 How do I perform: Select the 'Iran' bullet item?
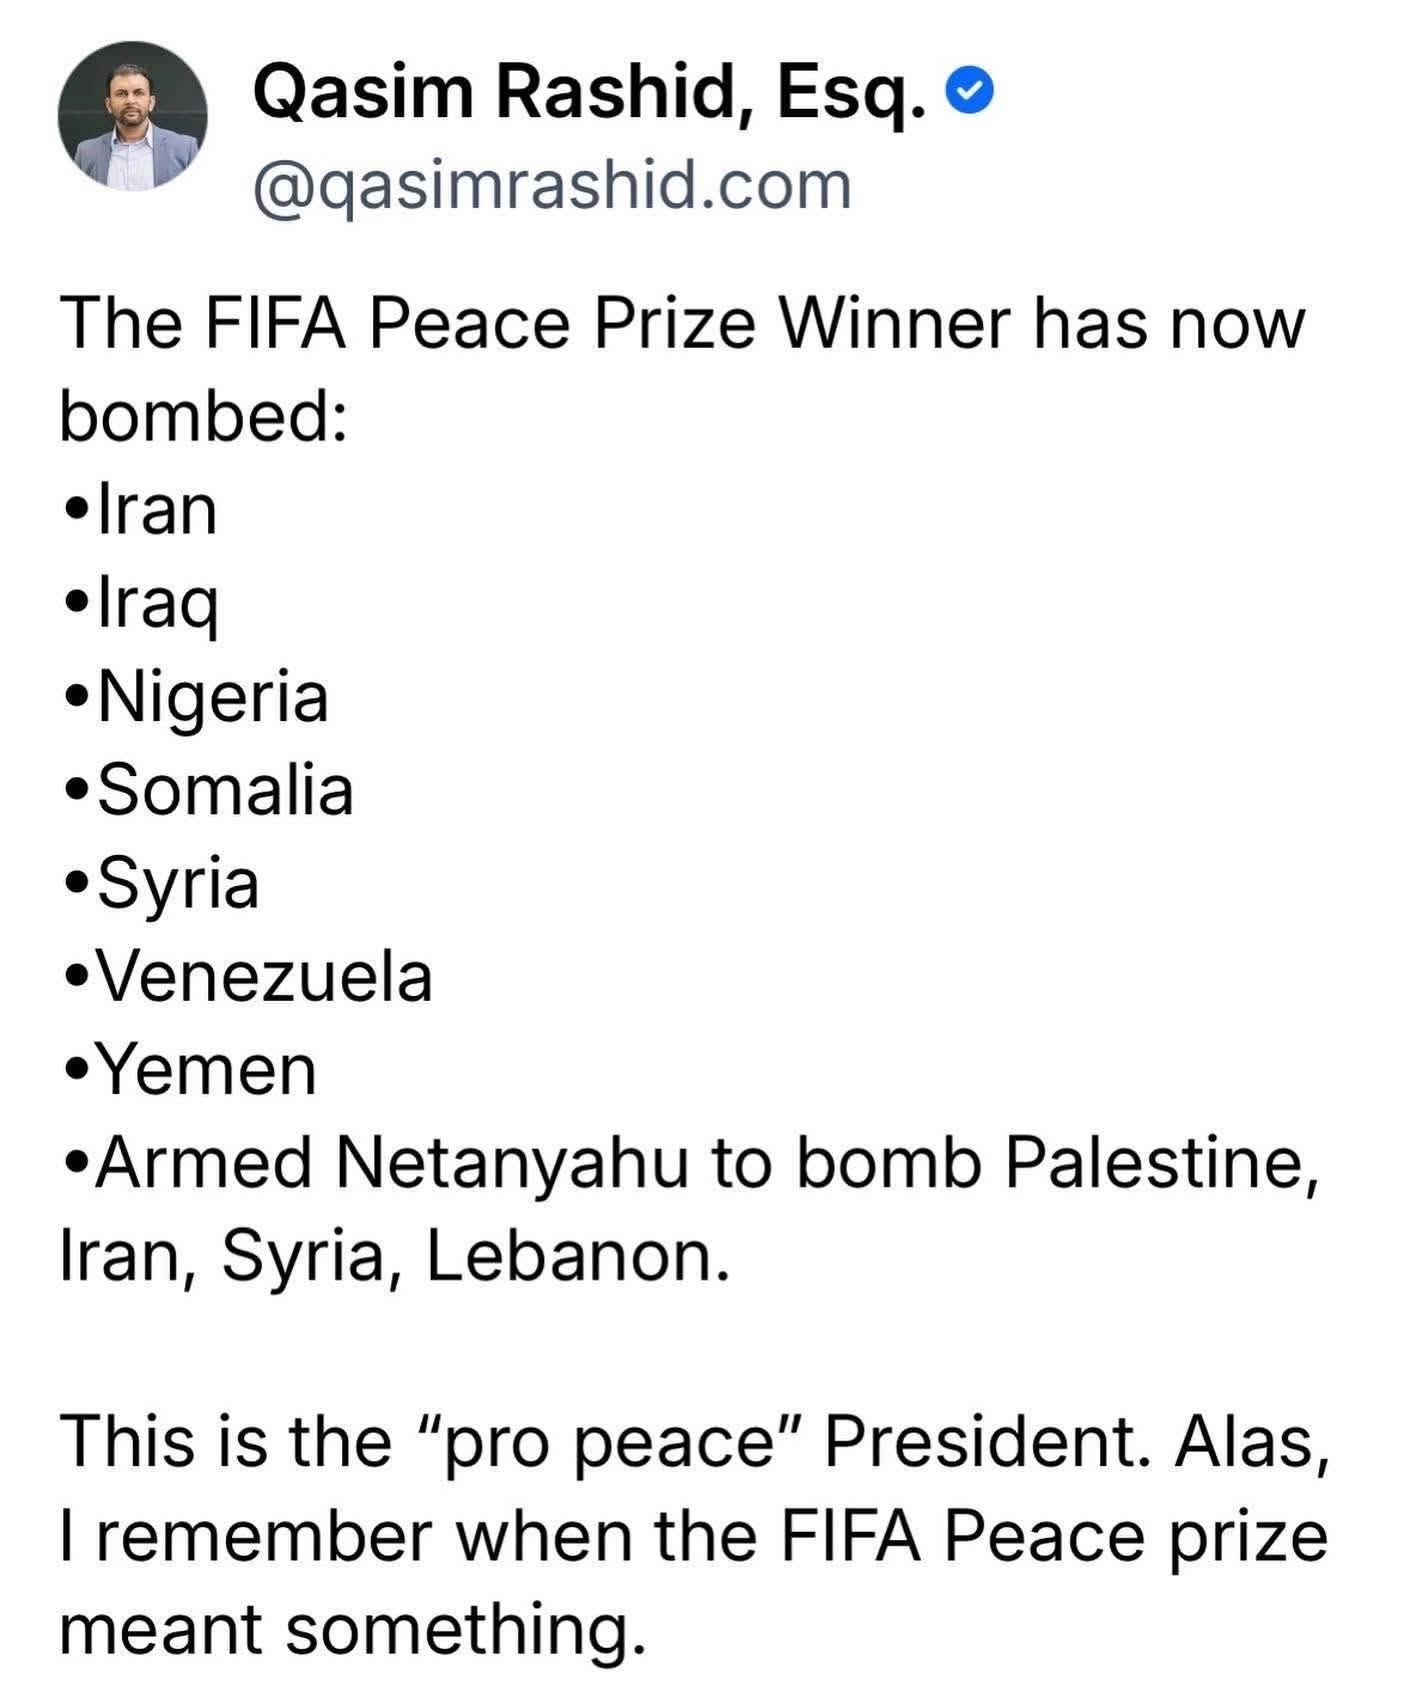pos(156,510)
